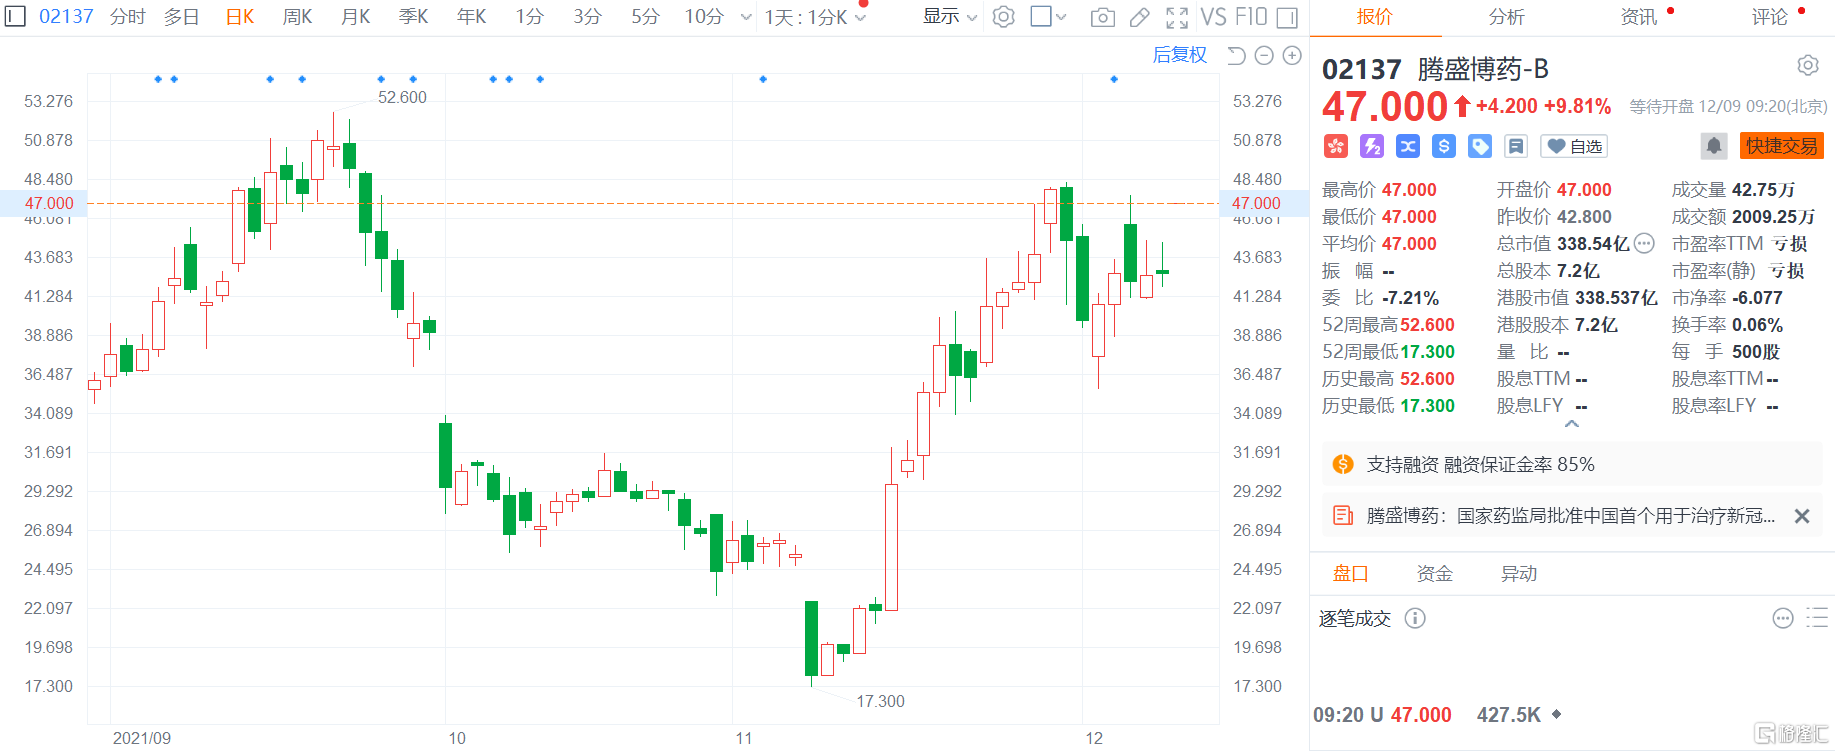
Task: Expand the 10分 interval dropdown arrow
Action: pos(746,17)
